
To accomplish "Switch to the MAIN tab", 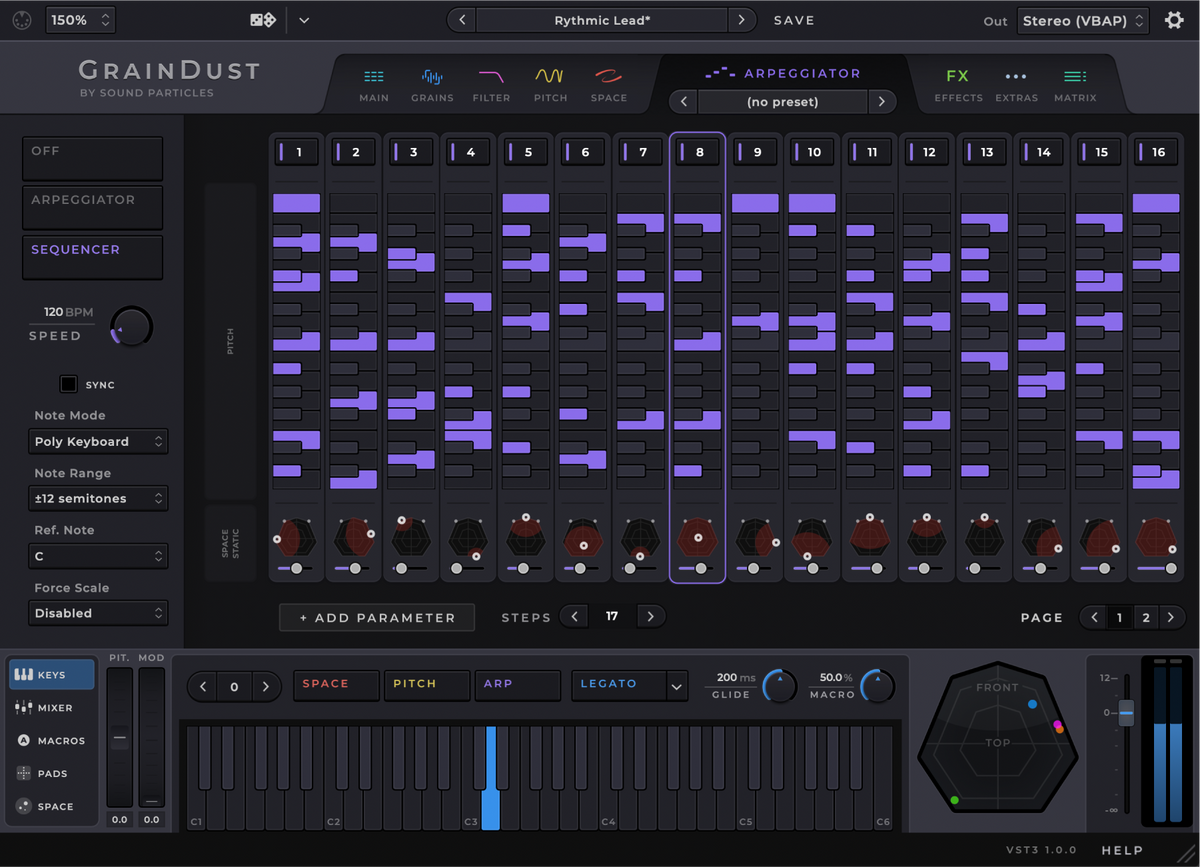I will (x=374, y=82).
